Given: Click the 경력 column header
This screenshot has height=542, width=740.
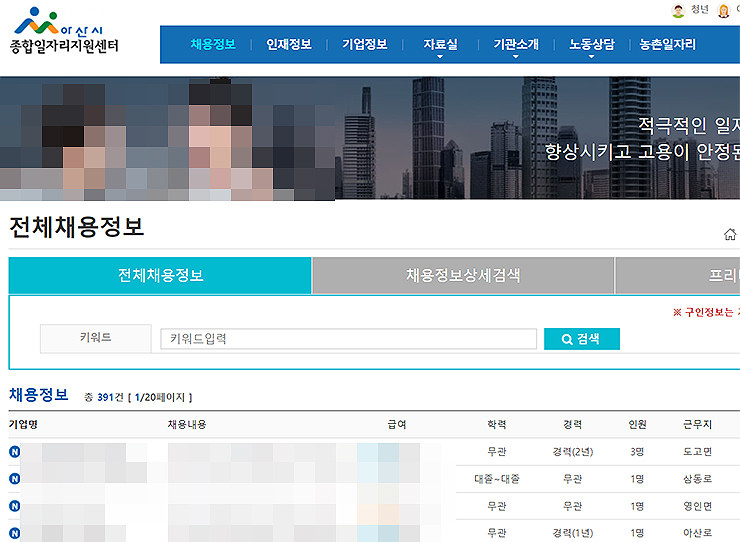Looking at the screenshot, I should point(572,424).
